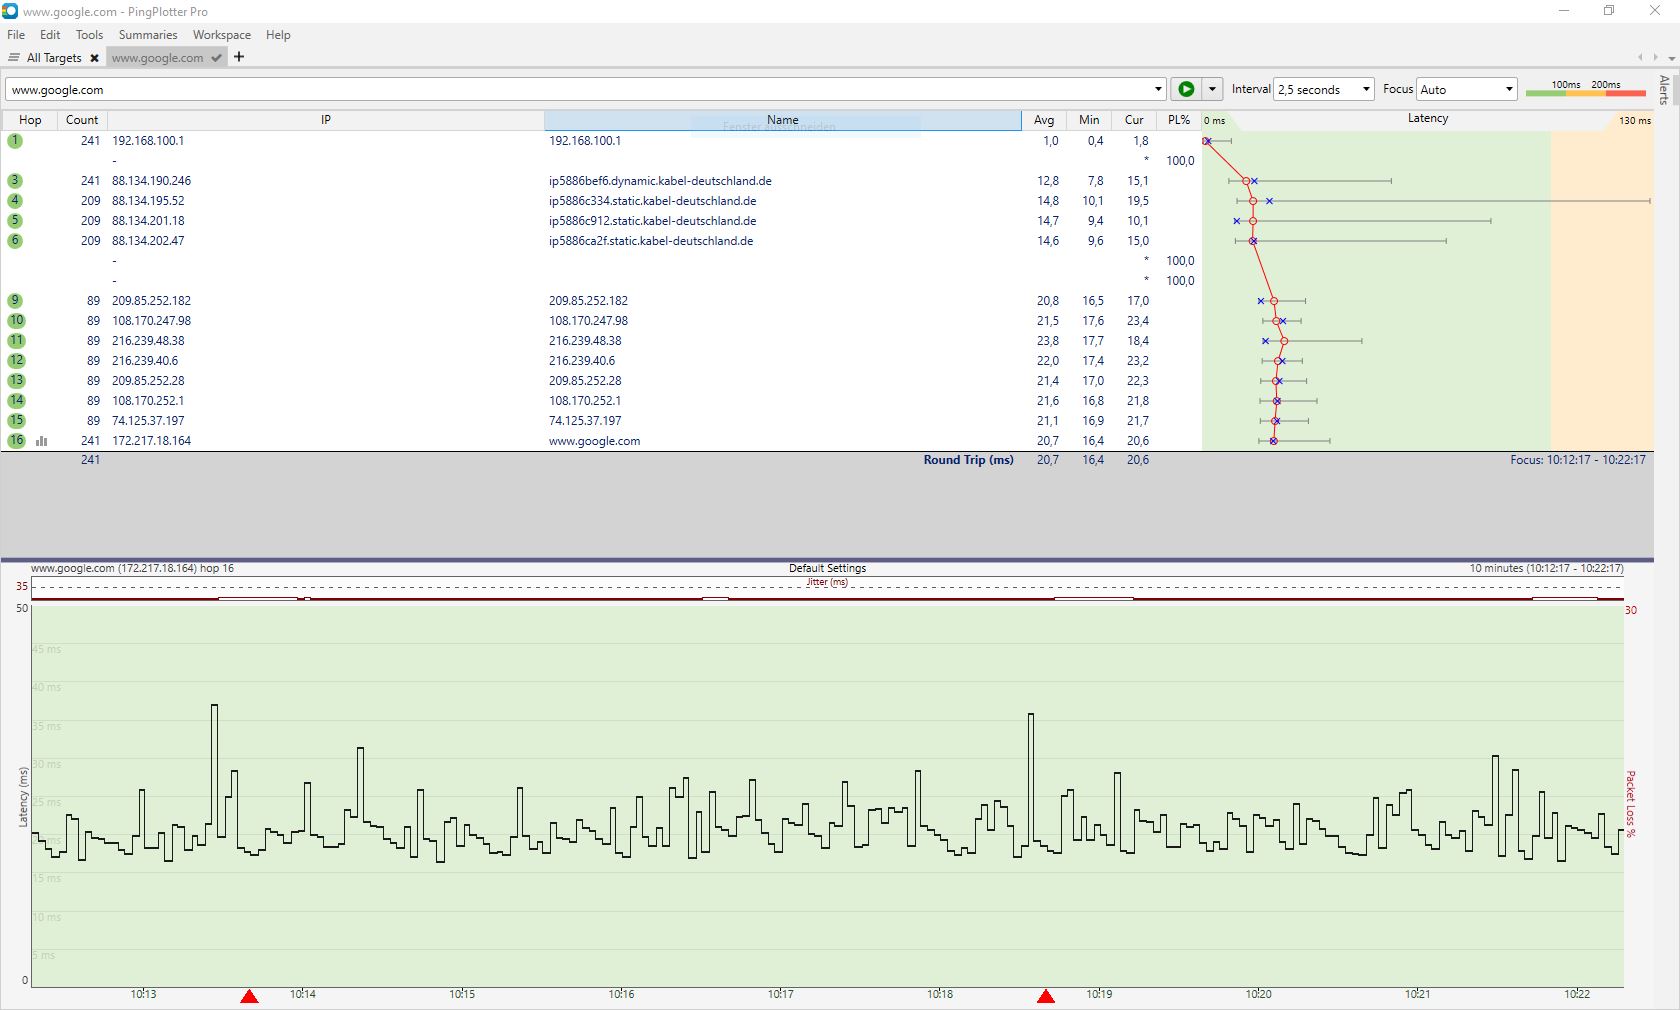This screenshot has height=1010, width=1680.
Task: Sort by the Cur column header
Action: tap(1134, 119)
